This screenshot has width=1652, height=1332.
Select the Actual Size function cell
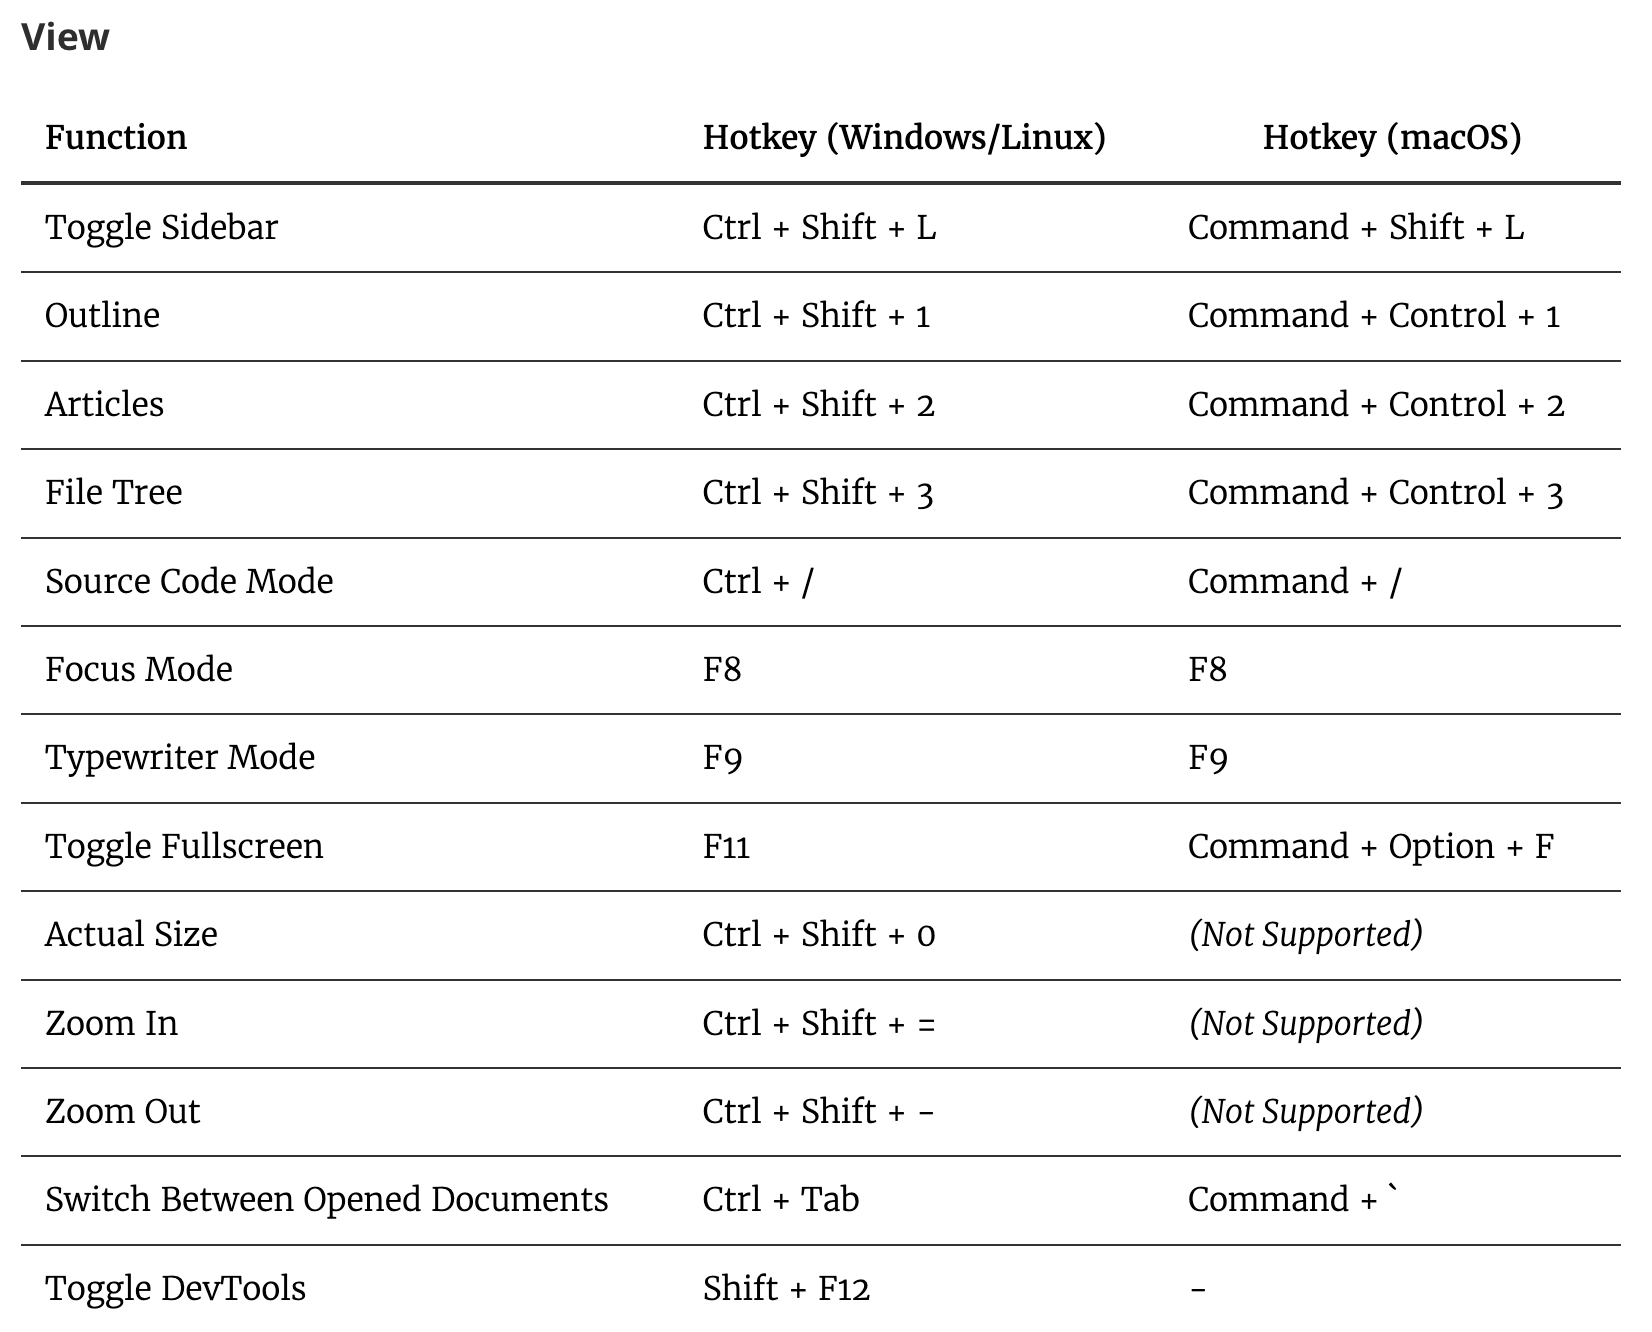[x=131, y=934]
